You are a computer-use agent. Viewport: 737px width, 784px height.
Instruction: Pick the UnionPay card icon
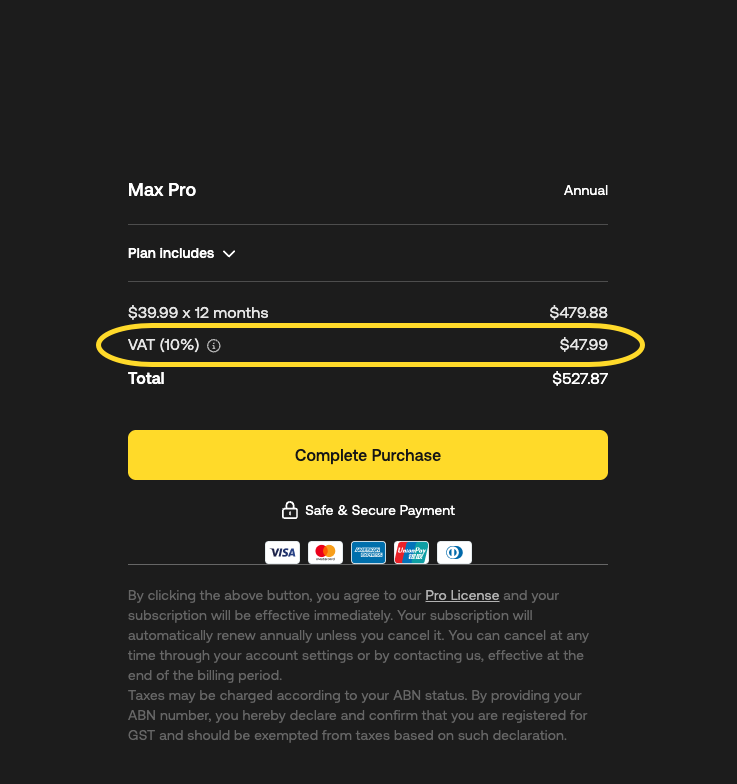[411, 552]
